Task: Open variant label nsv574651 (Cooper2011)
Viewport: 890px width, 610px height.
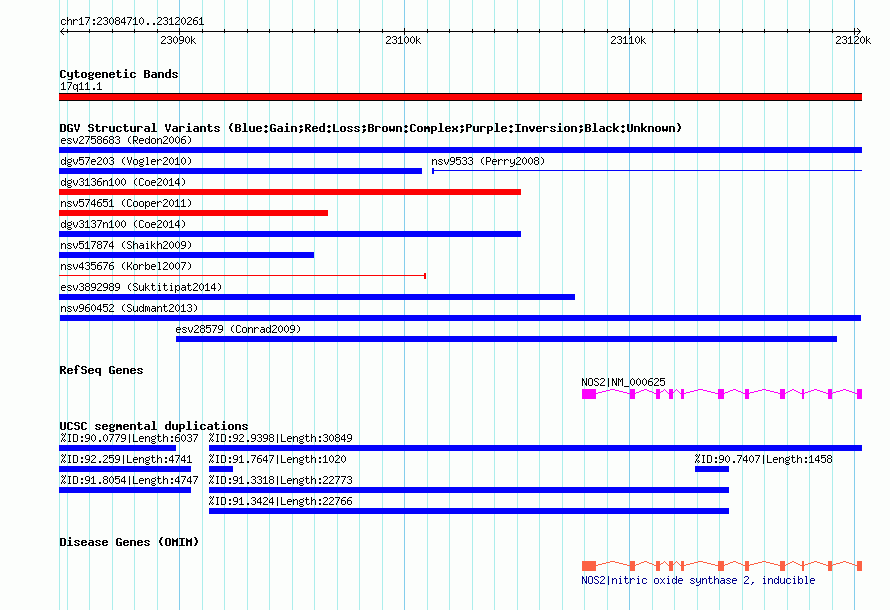Action: coord(126,203)
